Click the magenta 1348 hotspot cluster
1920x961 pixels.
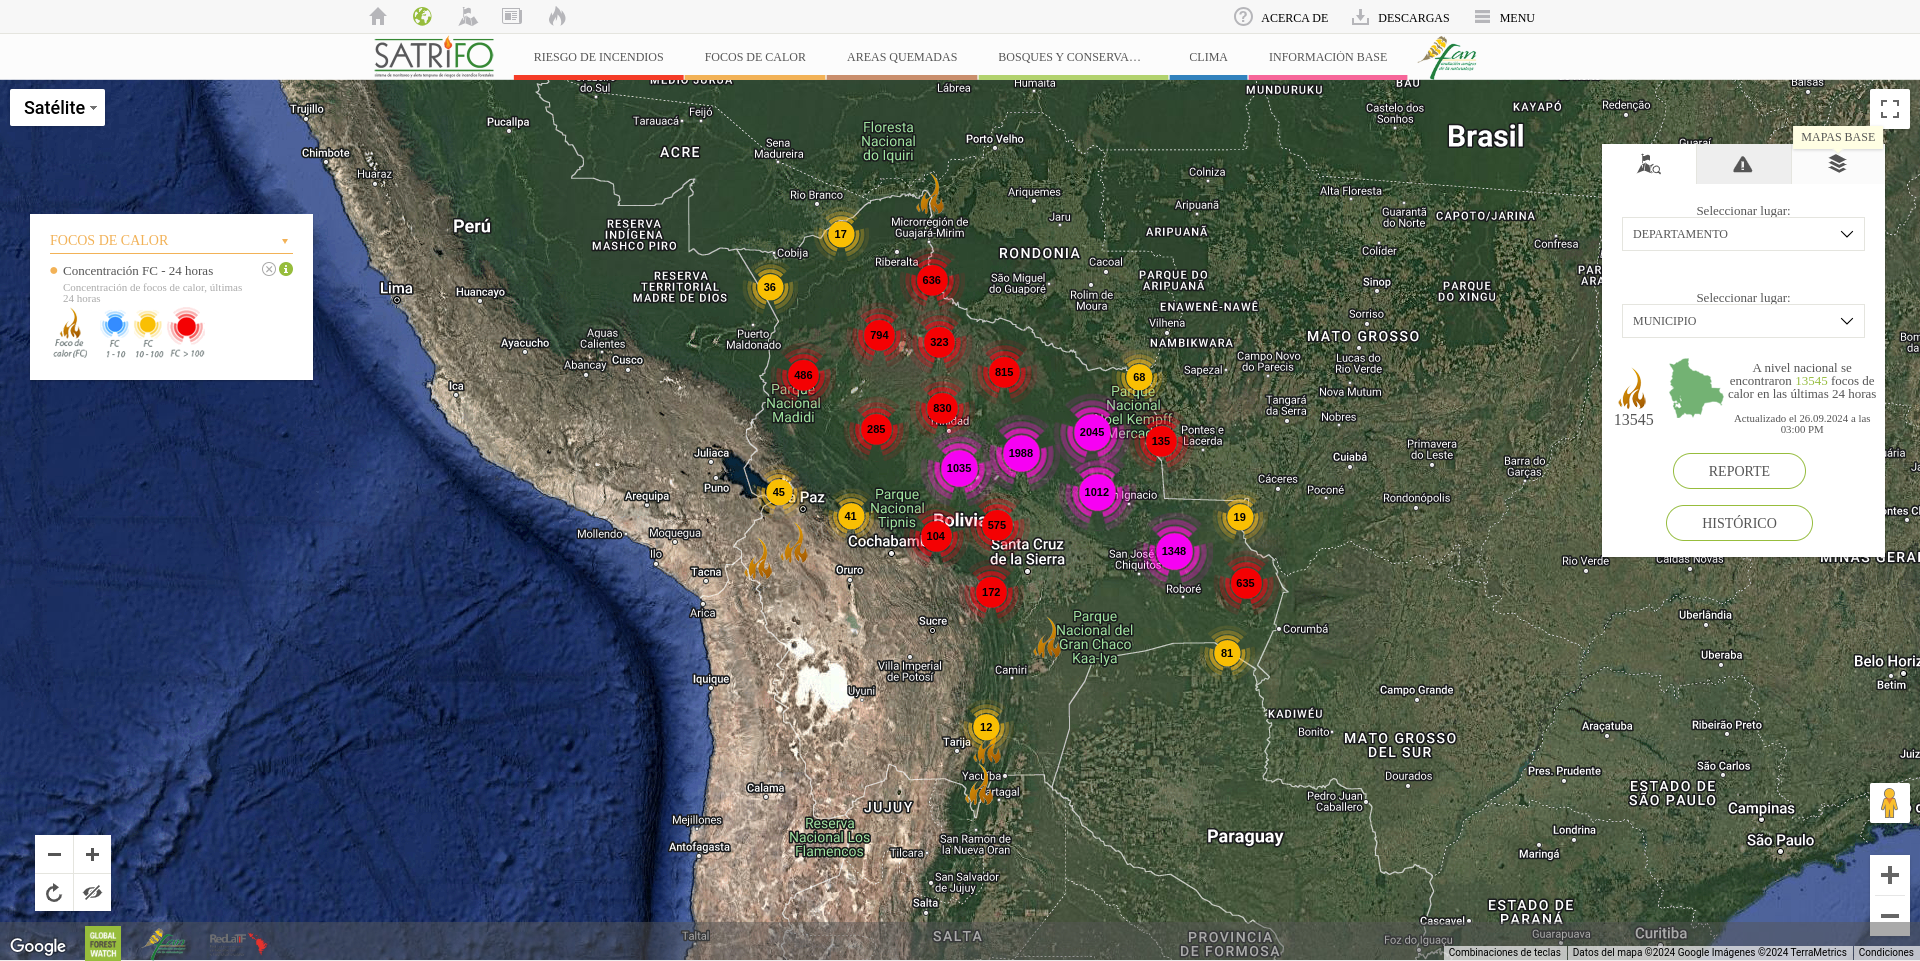pyautogui.click(x=1174, y=551)
